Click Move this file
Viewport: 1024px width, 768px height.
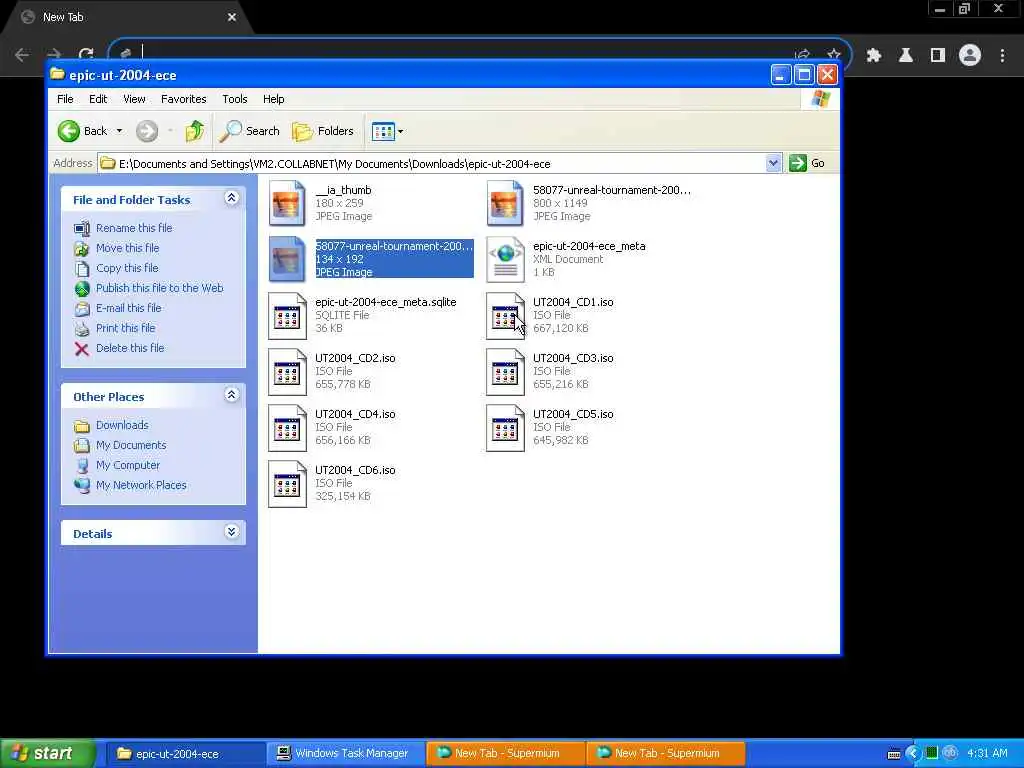(127, 248)
